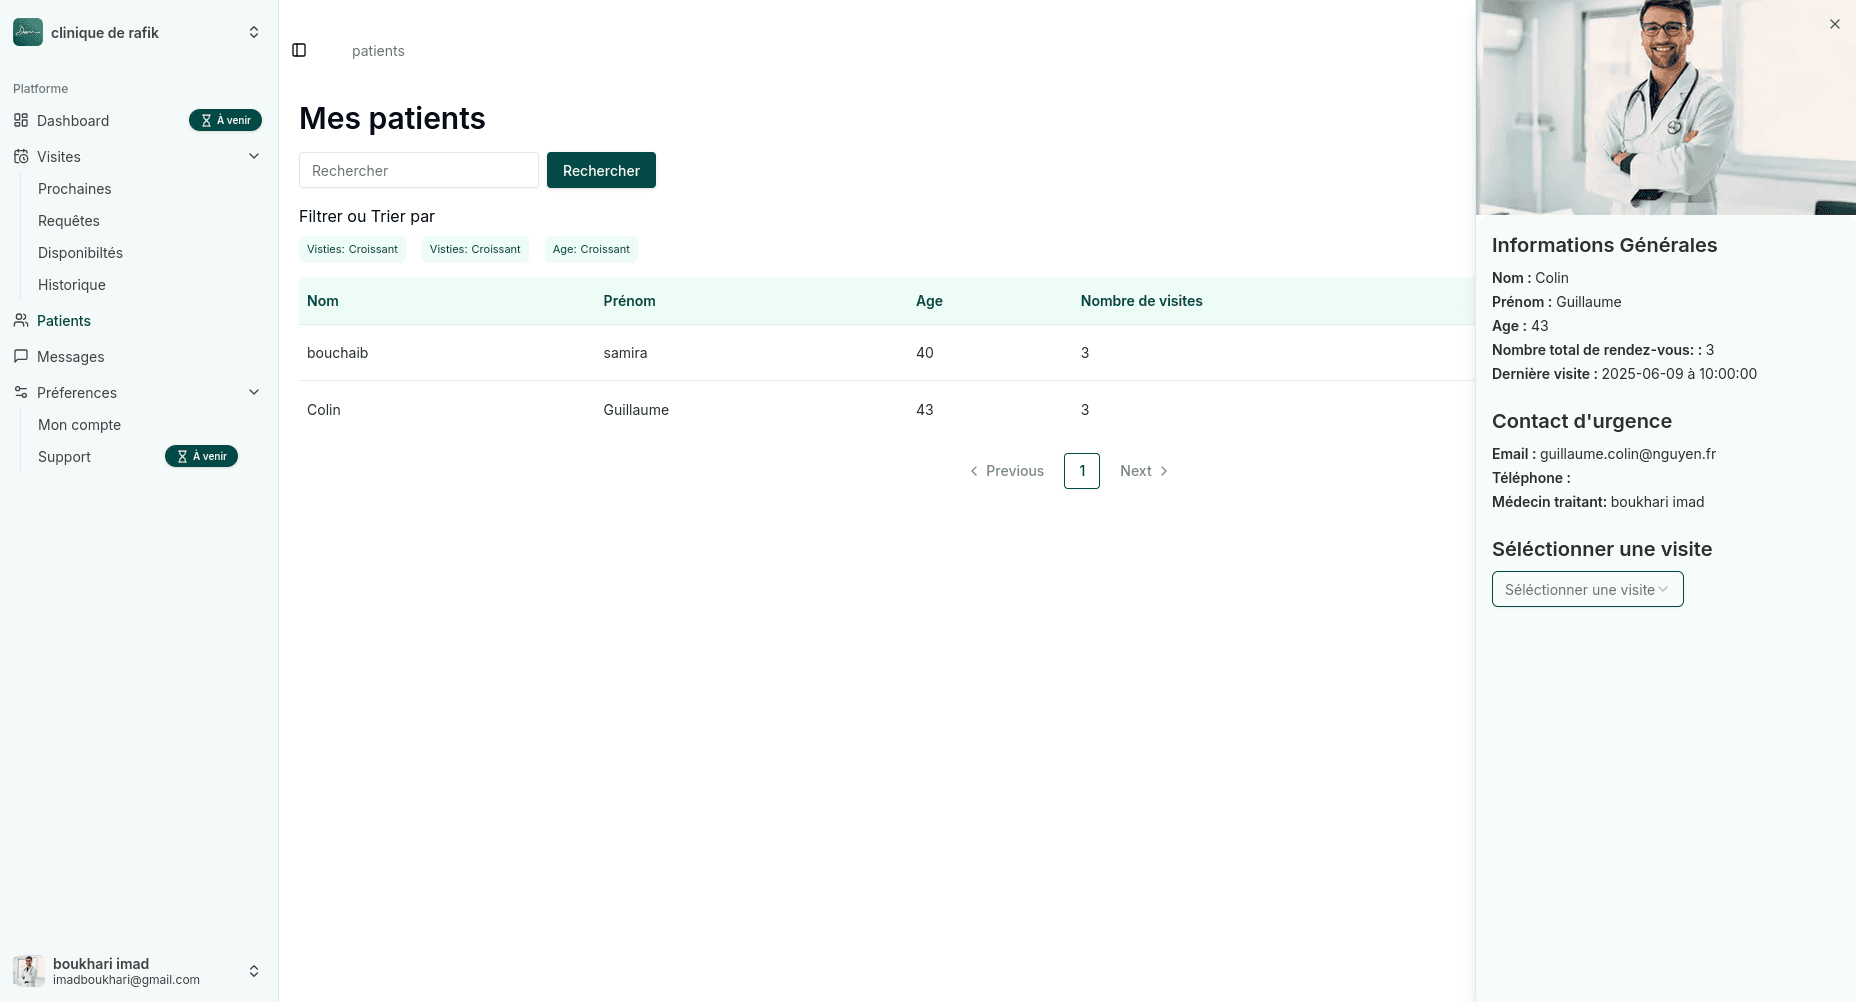Toggle the sidebar panel icon
This screenshot has height=1002, width=1856.
(299, 50)
